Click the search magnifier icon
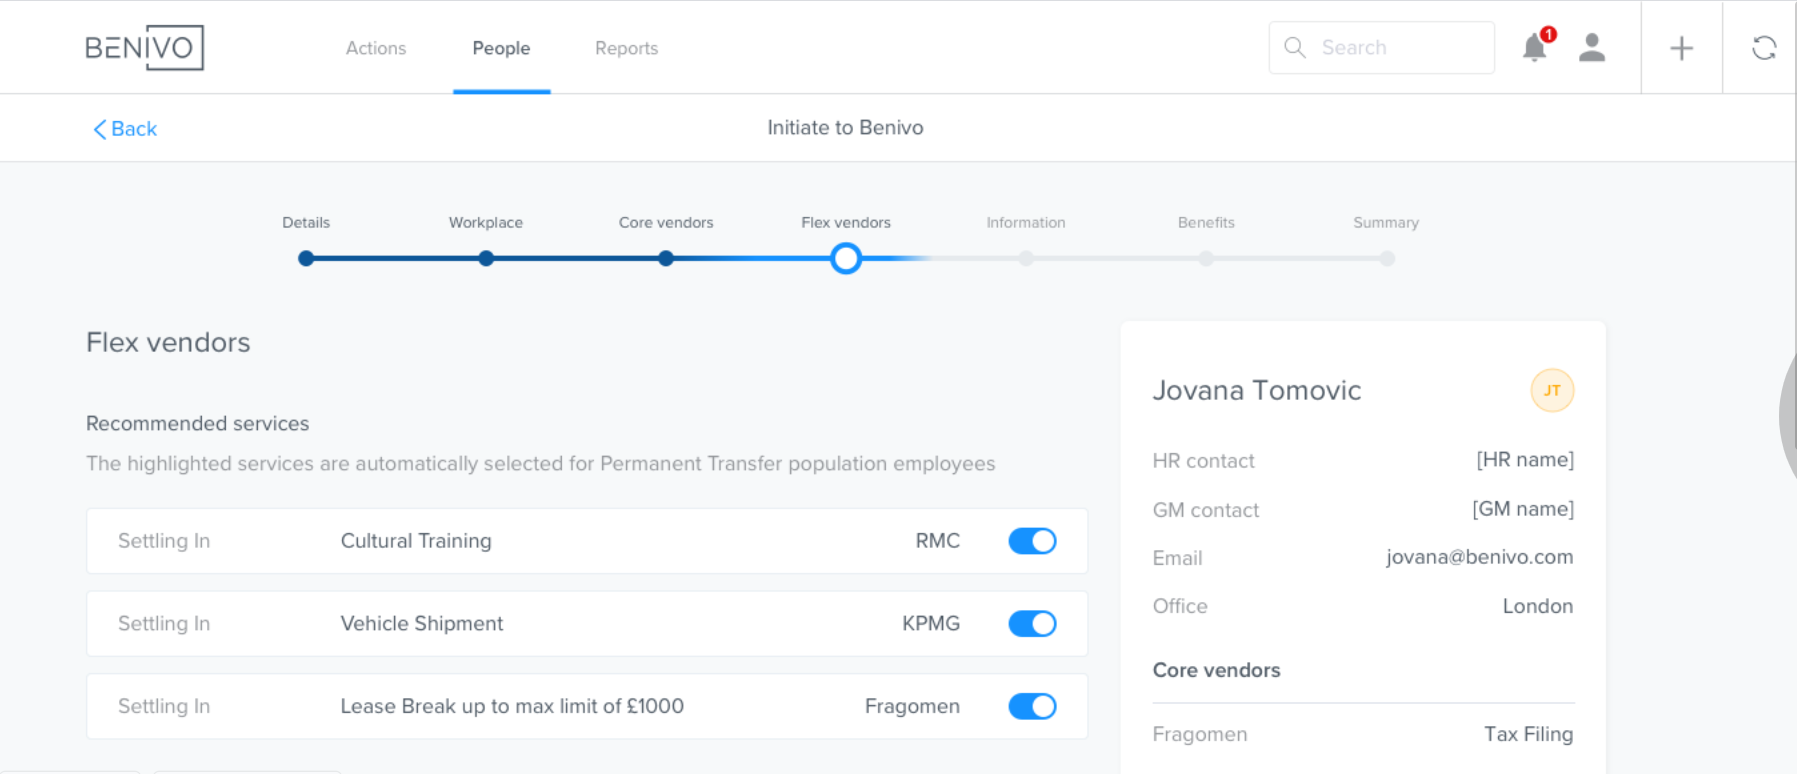 [x=1295, y=47]
